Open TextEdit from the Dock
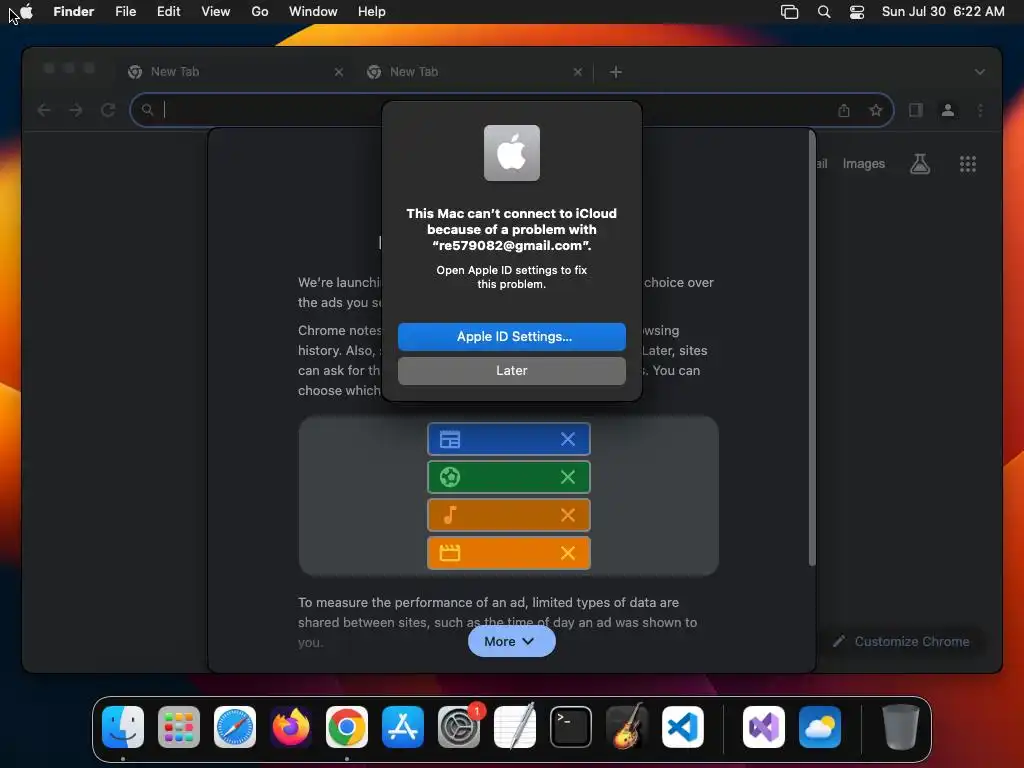This screenshot has height=768, width=1024. click(x=515, y=727)
